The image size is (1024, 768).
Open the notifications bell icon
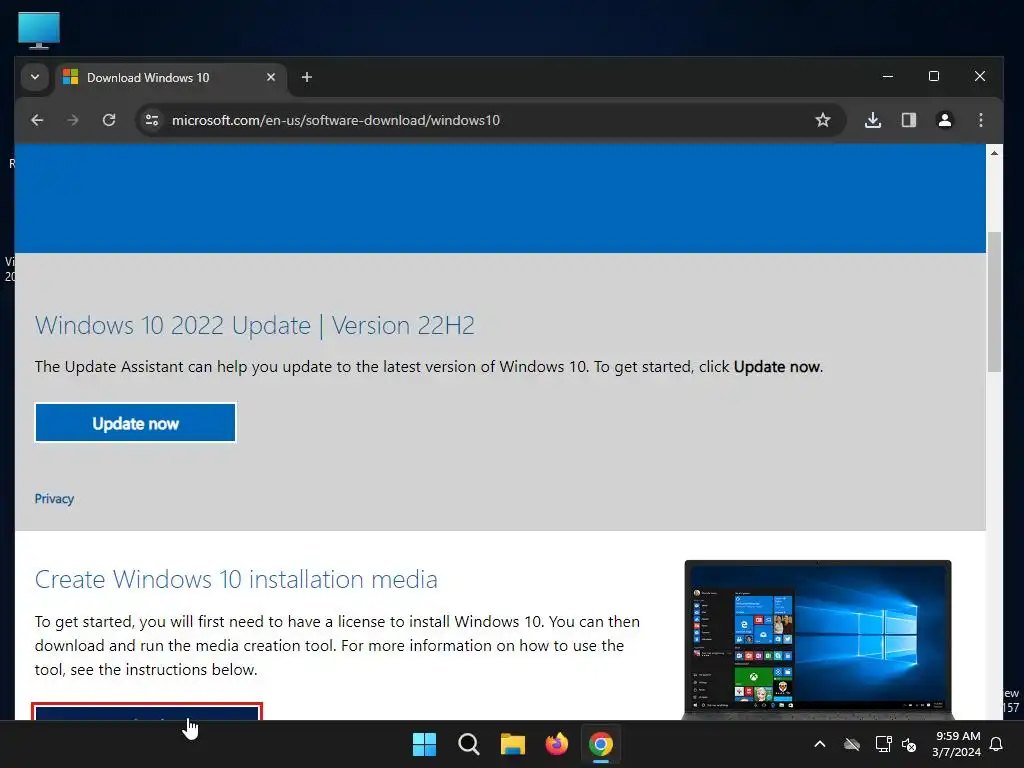pyautogui.click(x=997, y=744)
